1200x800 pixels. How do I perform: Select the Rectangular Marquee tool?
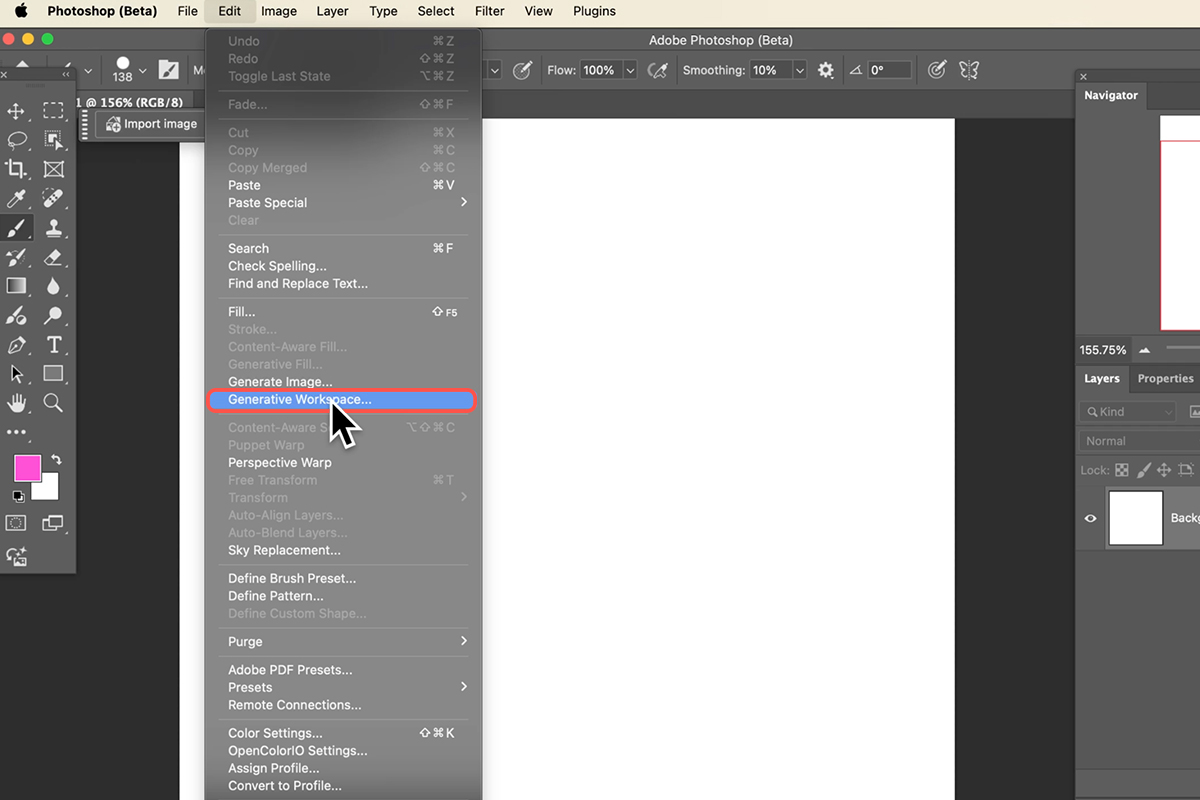click(54, 111)
